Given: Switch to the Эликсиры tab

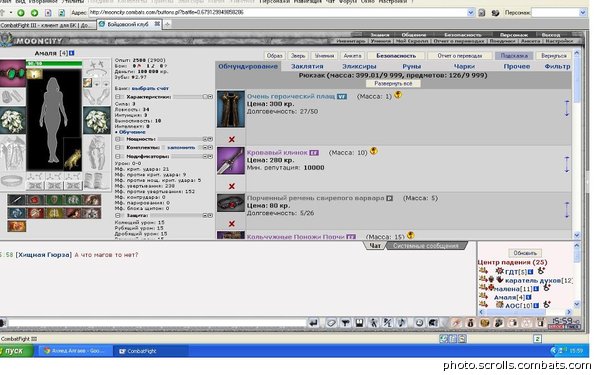Looking at the screenshot, I should 359,67.
